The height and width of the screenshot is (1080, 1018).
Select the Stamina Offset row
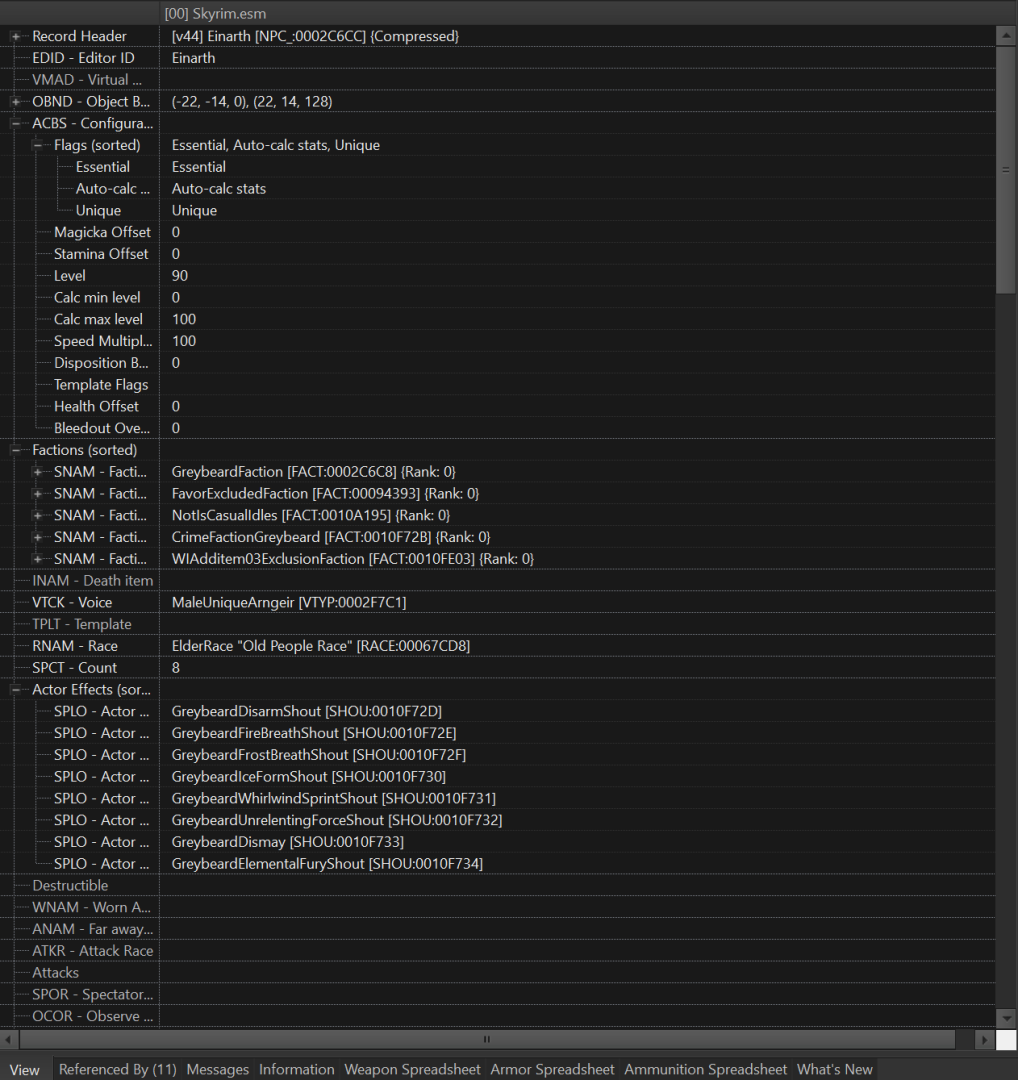pyautogui.click(x=498, y=254)
